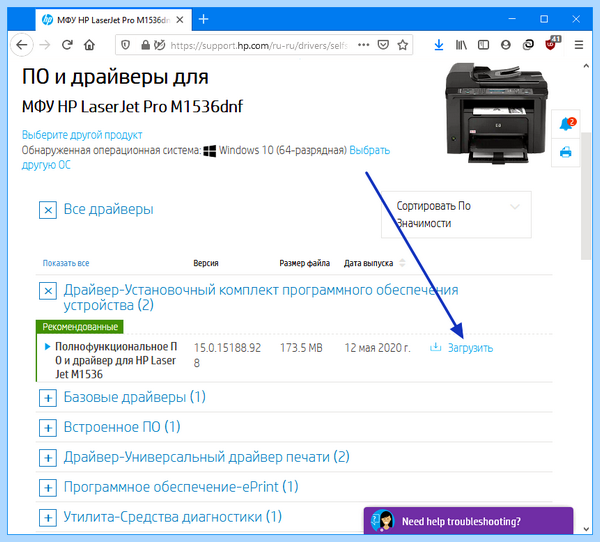Viewport: 600px width, 542px height.
Task: Click the download icon next to Загрузить
Action: click(435, 347)
